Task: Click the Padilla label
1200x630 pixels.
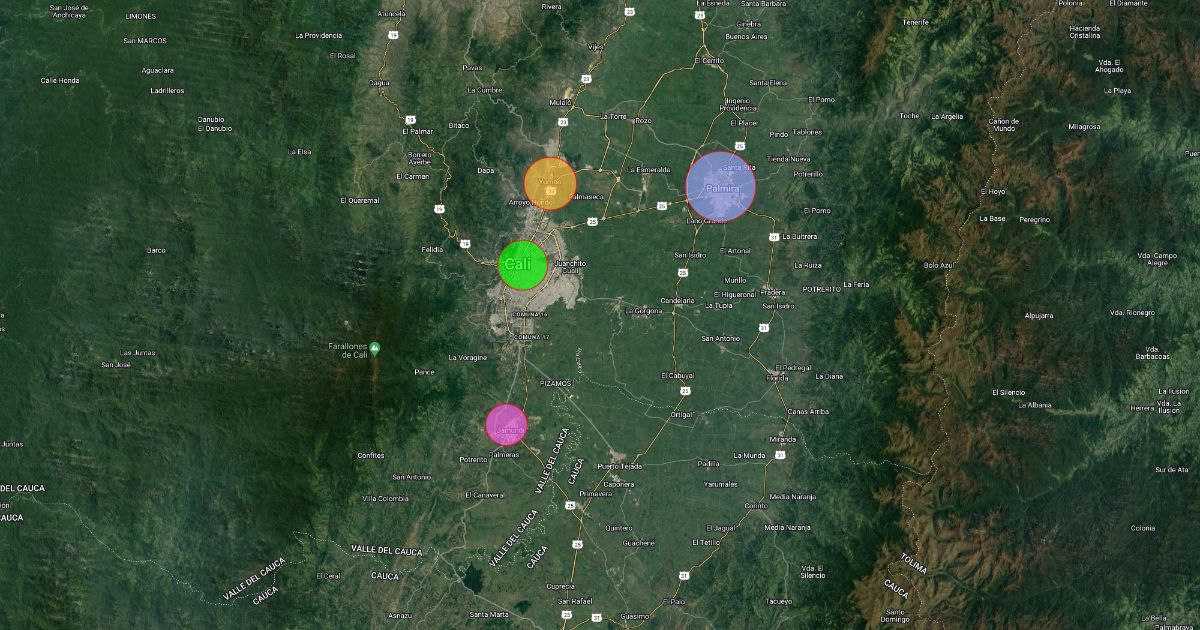Action: 708,463
